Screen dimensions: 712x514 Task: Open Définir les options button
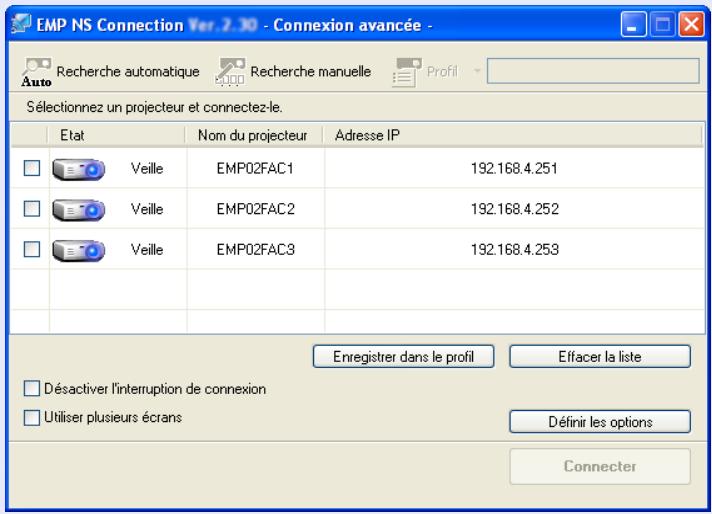[x=600, y=422]
